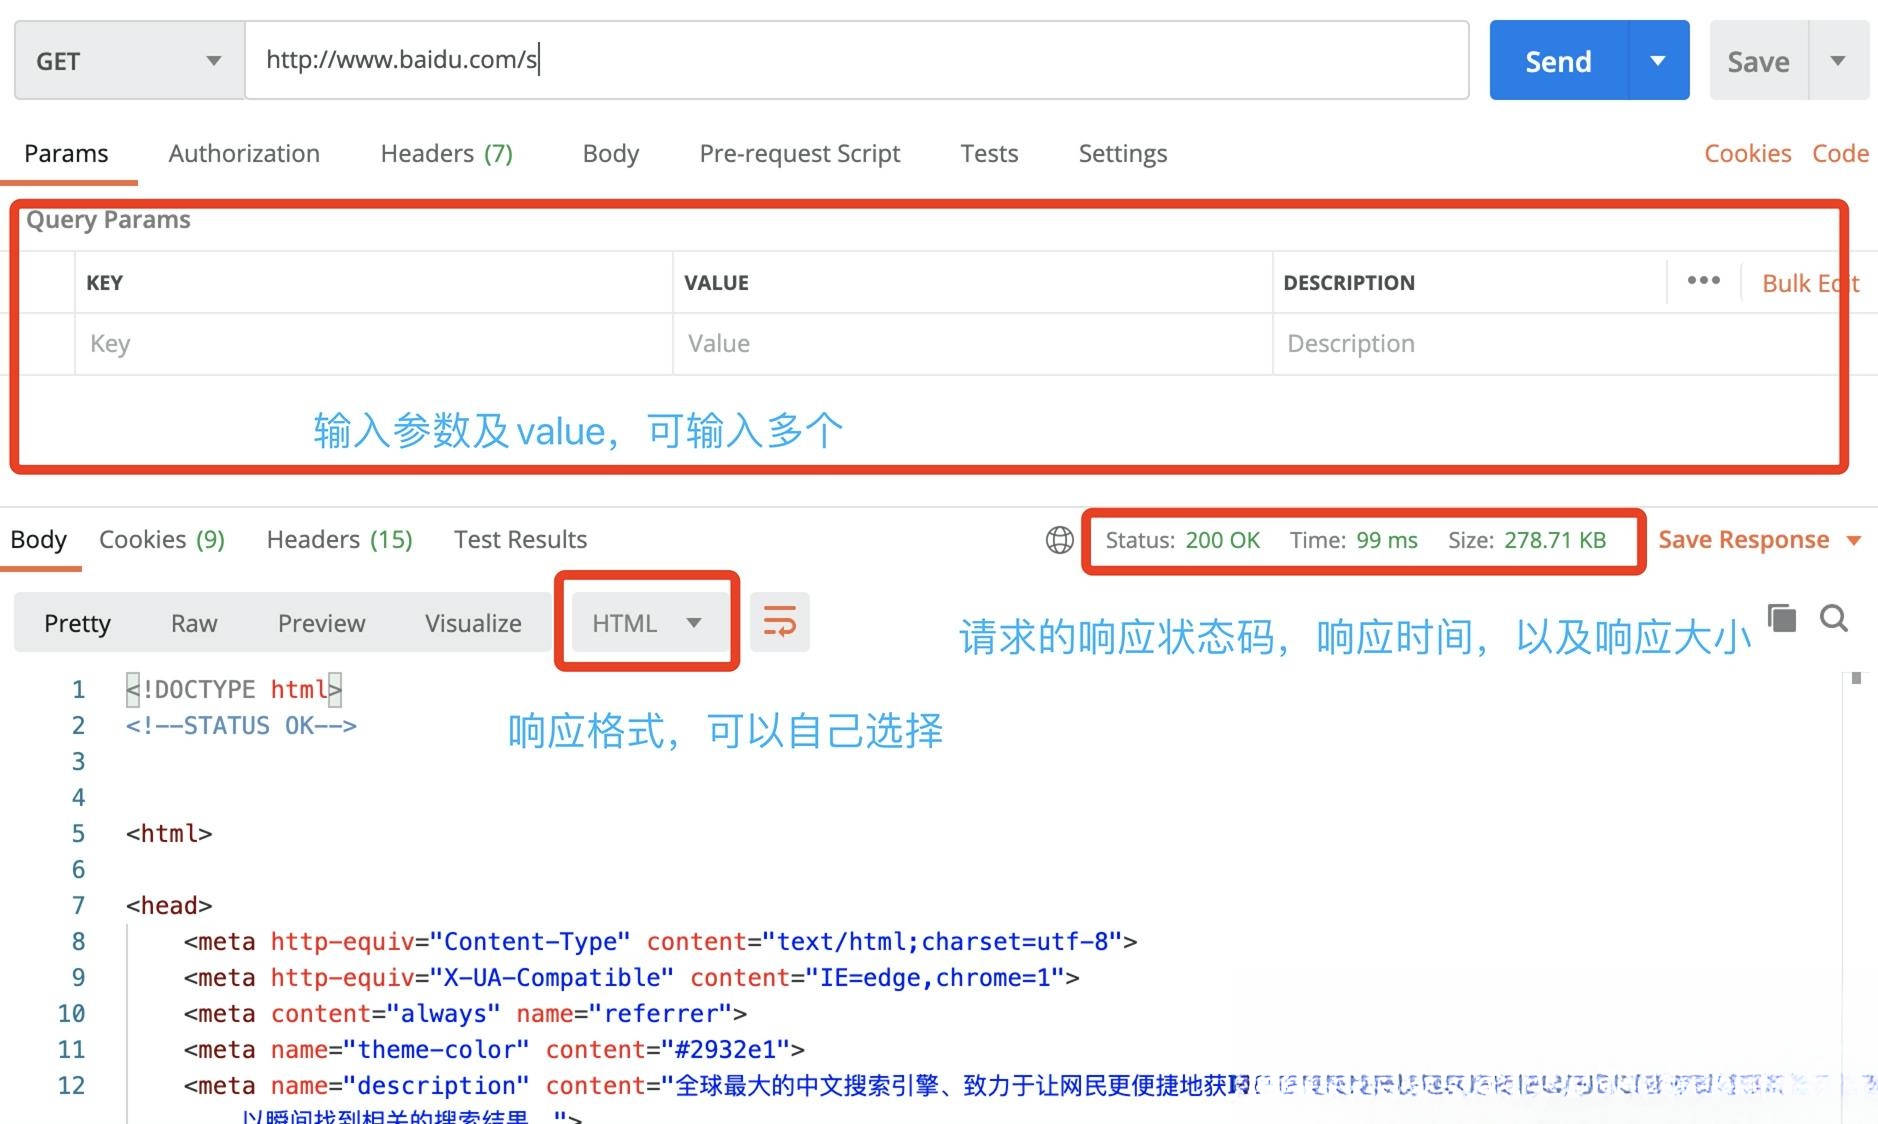Image resolution: width=1878 pixels, height=1124 pixels.
Task: Click the X-UA-Compatible meta line 9
Action: pyautogui.click(x=631, y=978)
